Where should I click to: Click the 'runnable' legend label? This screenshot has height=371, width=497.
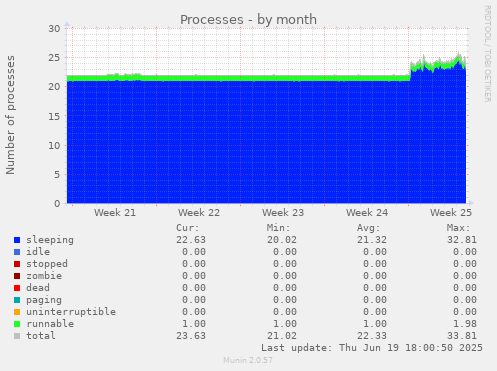(x=50, y=324)
